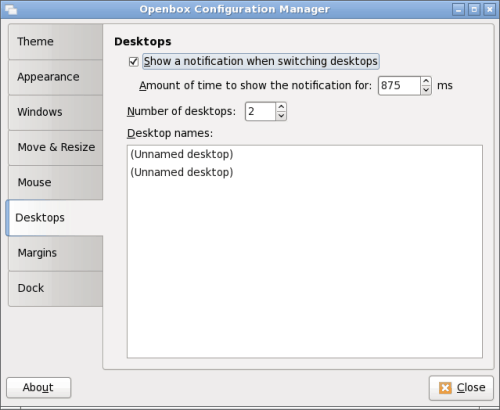Click the orange X icon on Close
The height and width of the screenshot is (410, 500).
(x=445, y=388)
